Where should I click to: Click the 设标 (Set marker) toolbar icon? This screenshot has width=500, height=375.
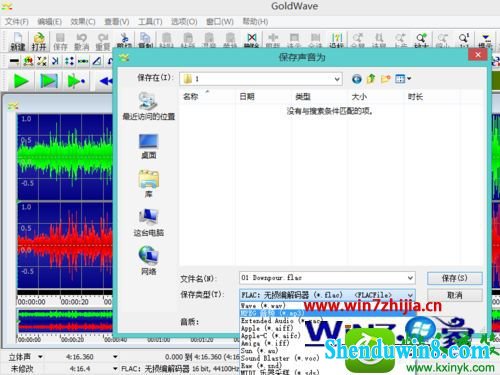coord(337,39)
